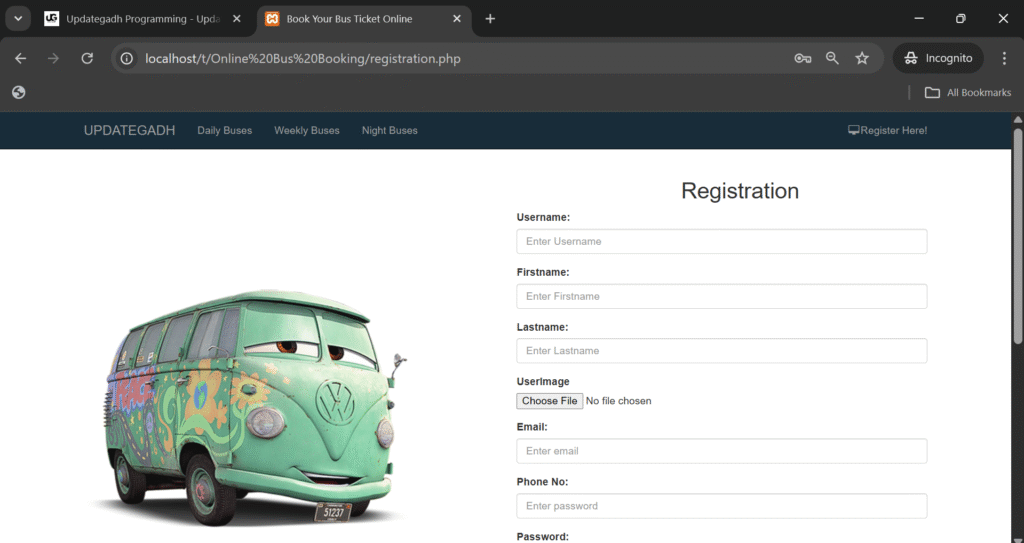Open the Weekly Buses menu item
The width and height of the screenshot is (1024, 543).
coord(307,131)
